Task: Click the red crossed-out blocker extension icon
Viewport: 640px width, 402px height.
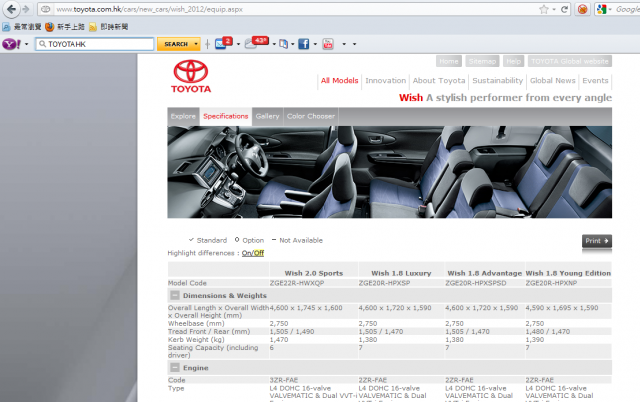Action: 582,9
